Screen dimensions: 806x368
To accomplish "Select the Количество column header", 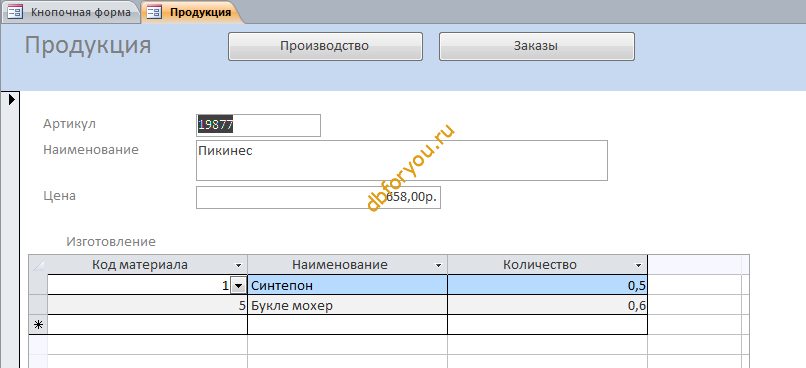I will [547, 265].
